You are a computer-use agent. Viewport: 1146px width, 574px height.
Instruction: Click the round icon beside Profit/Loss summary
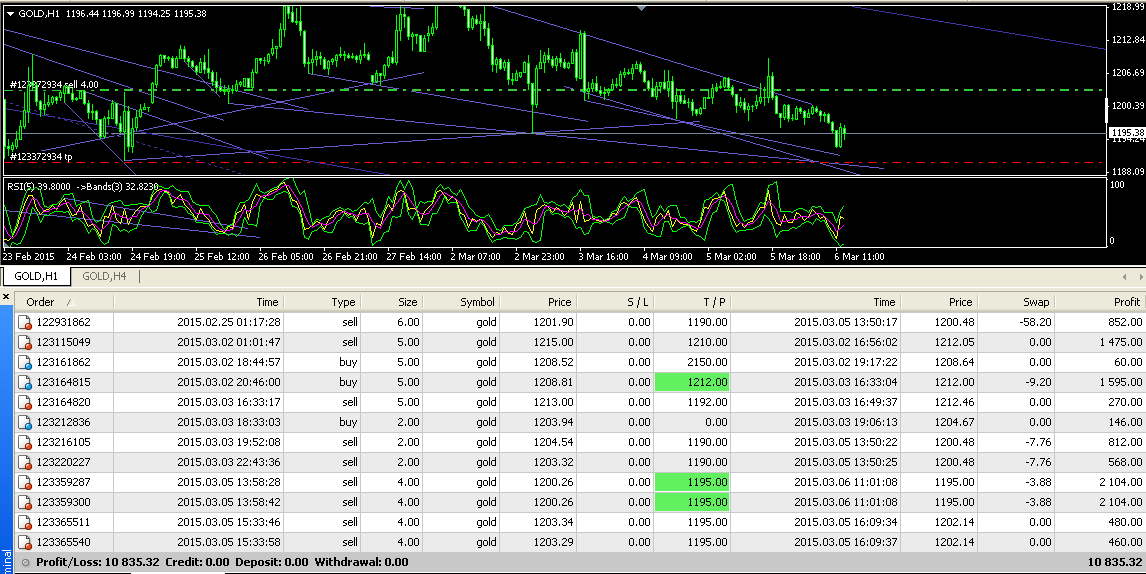pos(26,562)
